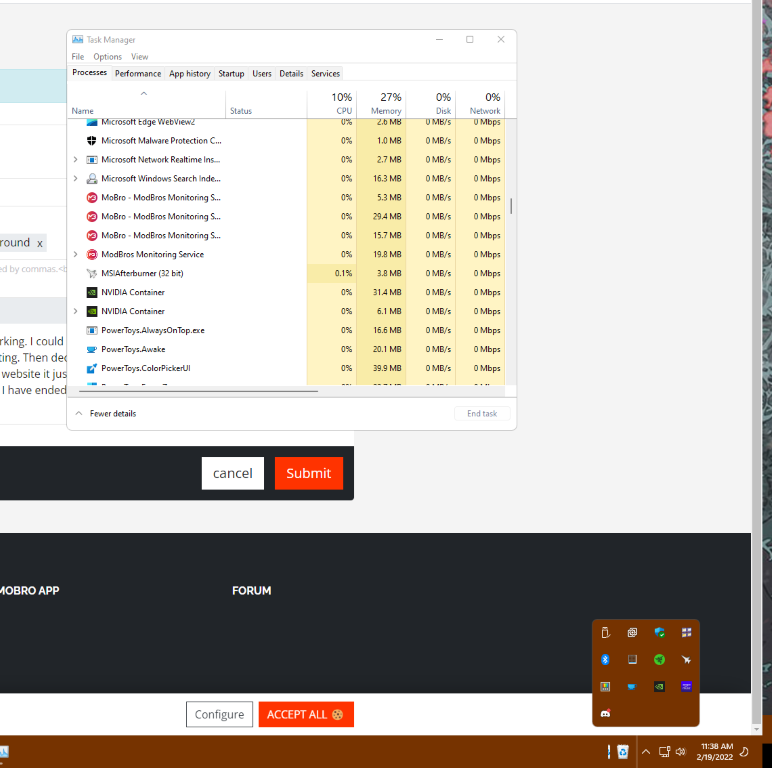772x768 pixels.
Task: Click the NVIDIA Container icon using 6.1 MB
Action: pyautogui.click(x=92, y=311)
